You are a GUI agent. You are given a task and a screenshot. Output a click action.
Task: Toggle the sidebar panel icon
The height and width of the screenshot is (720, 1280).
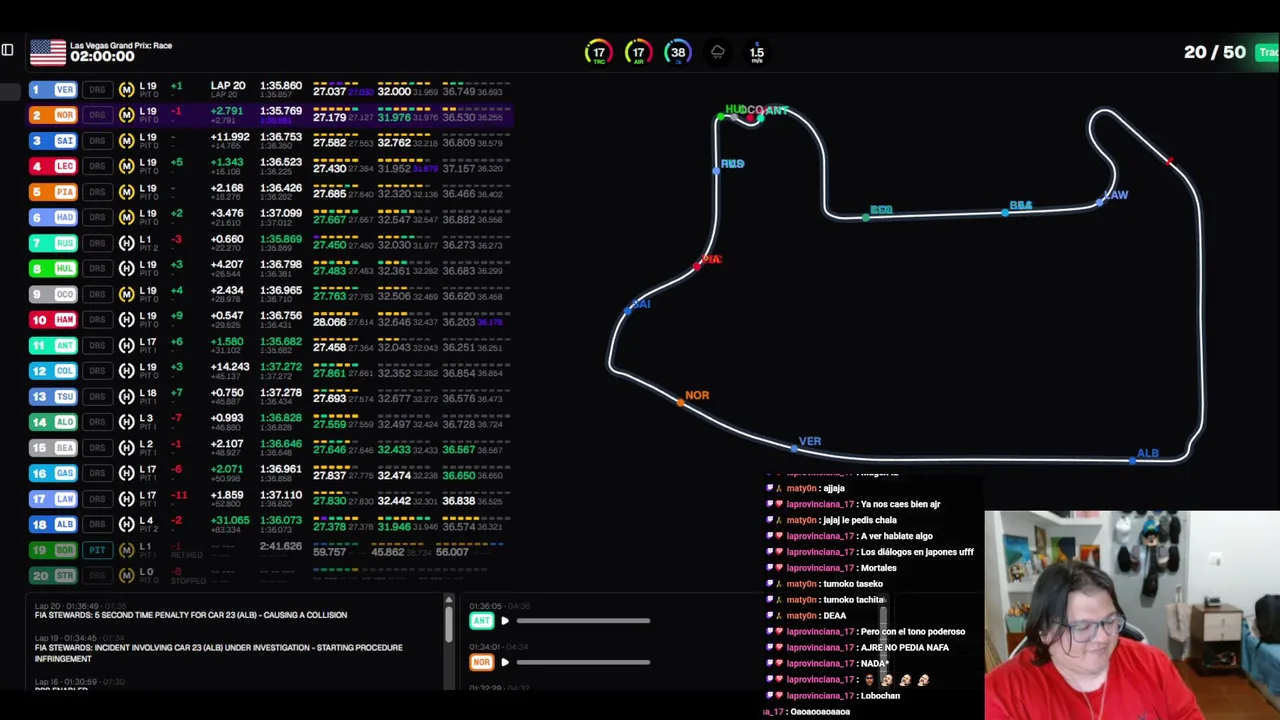coord(7,50)
